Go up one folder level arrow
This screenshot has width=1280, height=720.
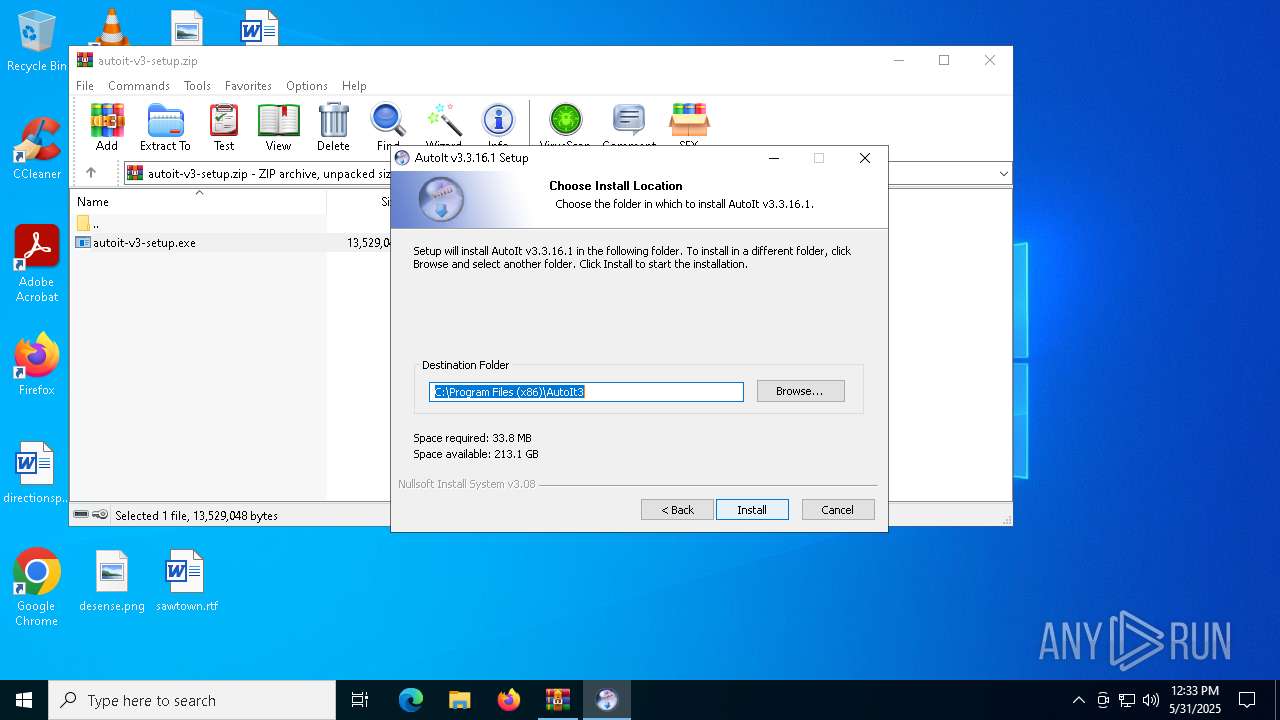coord(91,173)
